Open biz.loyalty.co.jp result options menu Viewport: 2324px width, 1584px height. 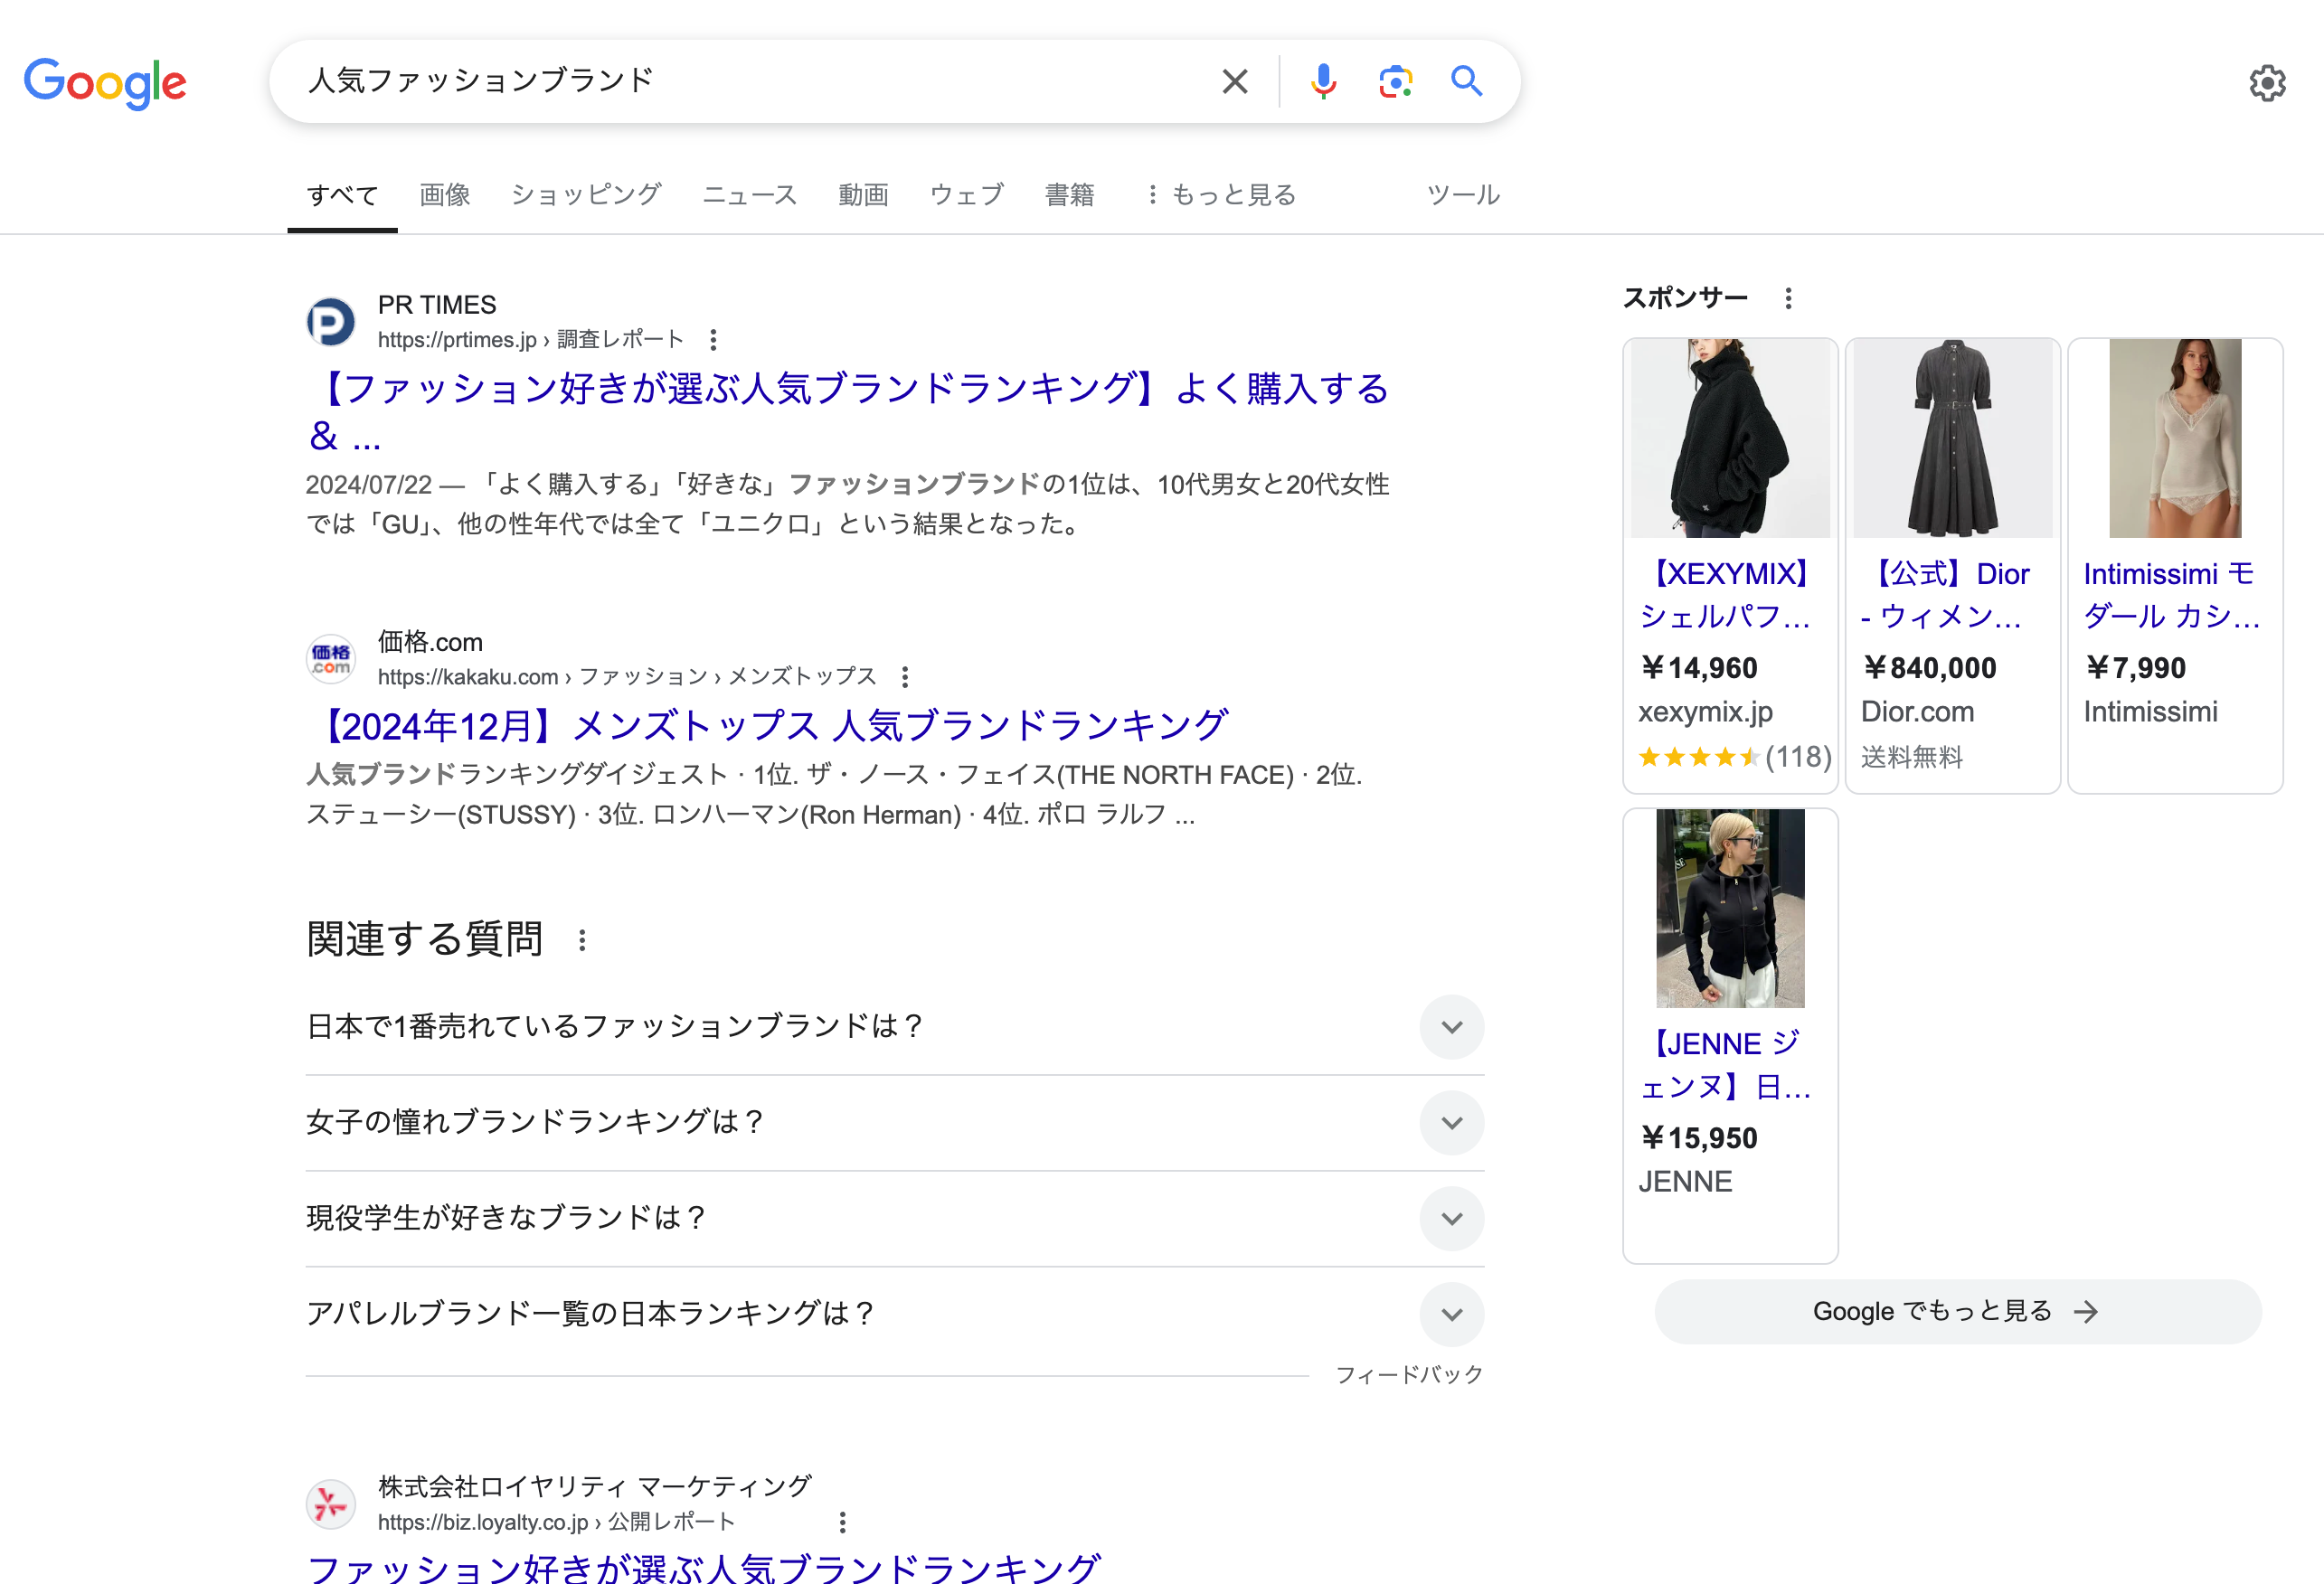click(843, 1522)
